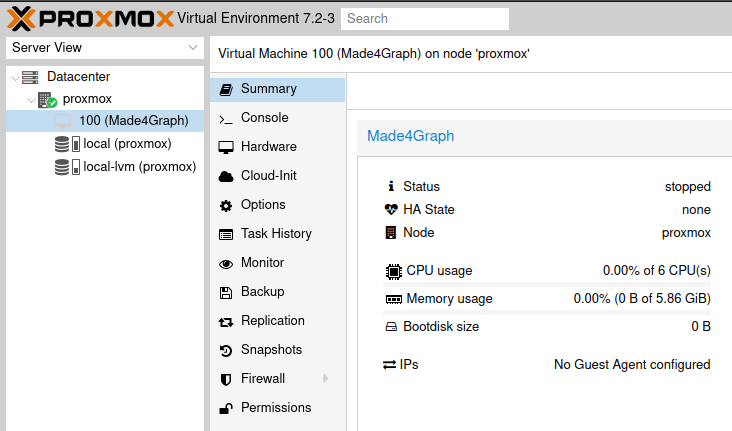Click the Monitor eye icon
The width and height of the screenshot is (732, 431).
[x=225, y=263]
